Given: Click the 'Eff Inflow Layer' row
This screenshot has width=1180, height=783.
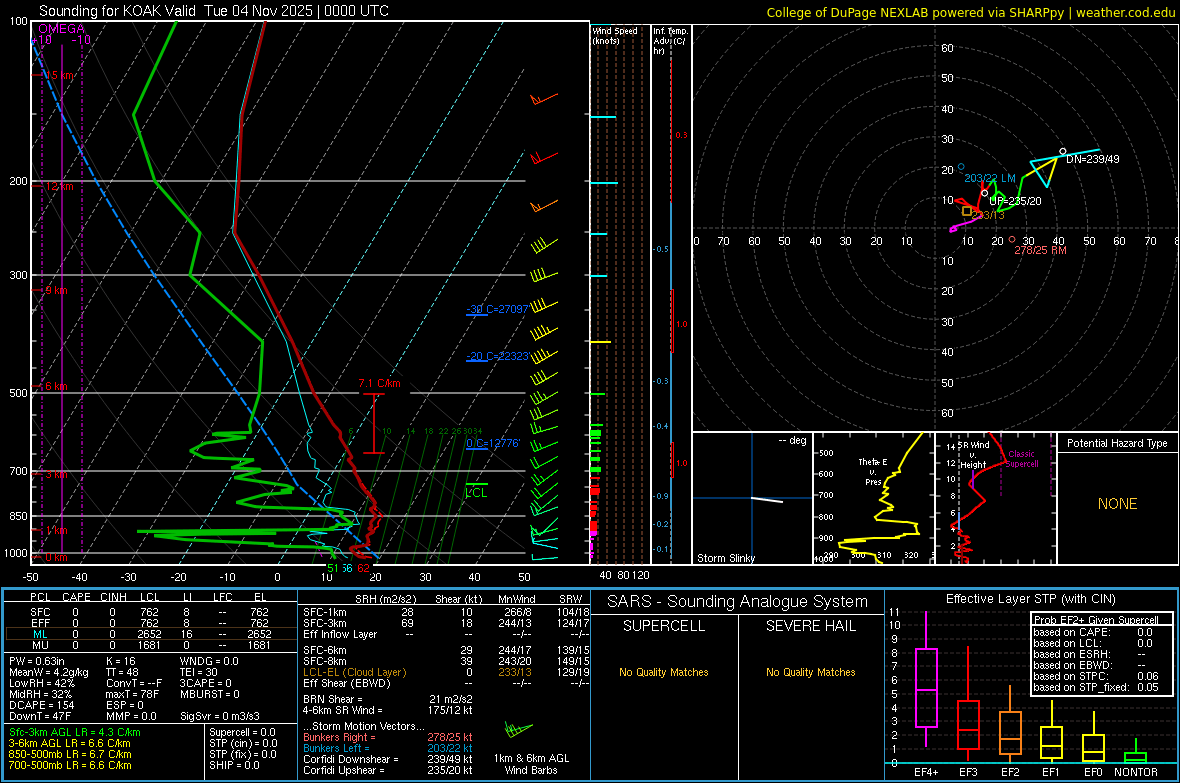Looking at the screenshot, I should pyautogui.click(x=446, y=634).
